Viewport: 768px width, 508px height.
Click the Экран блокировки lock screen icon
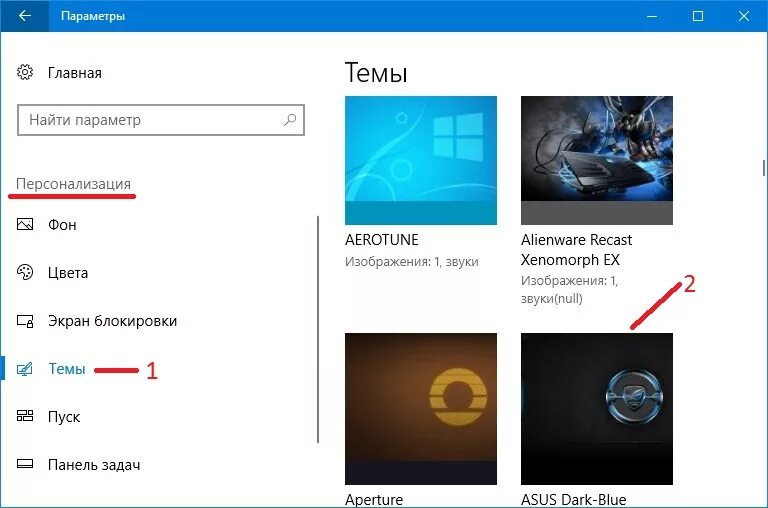click(25, 321)
